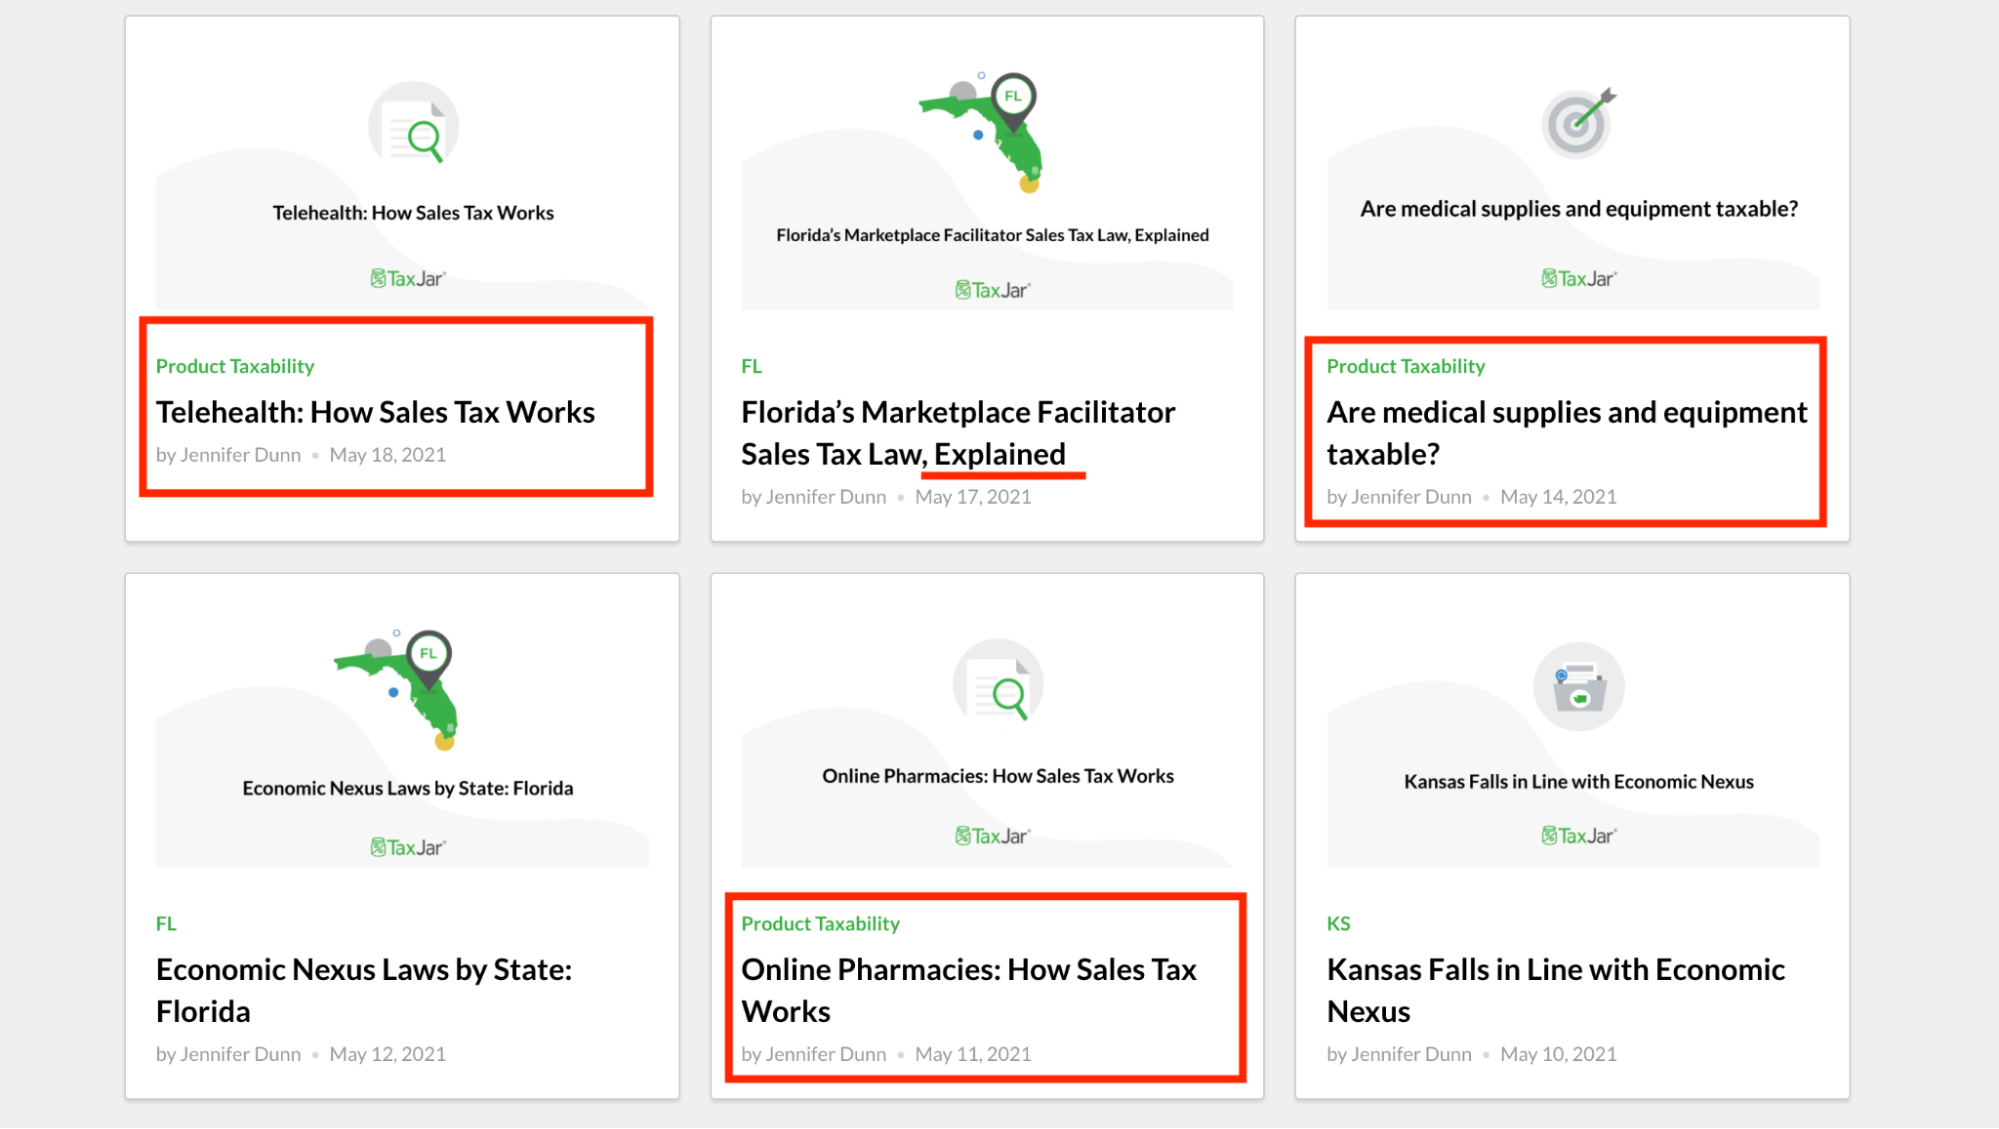The height and width of the screenshot is (1129, 1999).
Task: Click Product Taxability tag on Telehealth card
Action: [x=235, y=366]
